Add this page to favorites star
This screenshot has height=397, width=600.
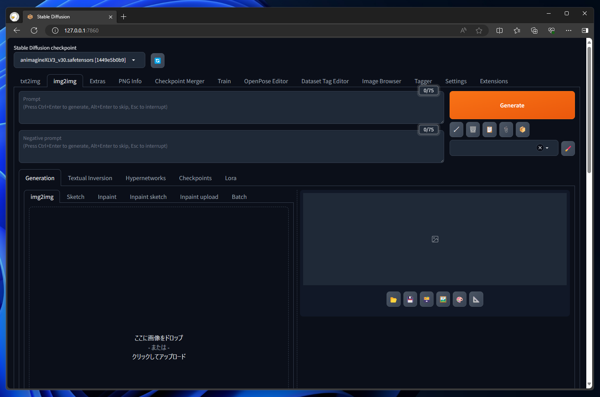coord(479,30)
